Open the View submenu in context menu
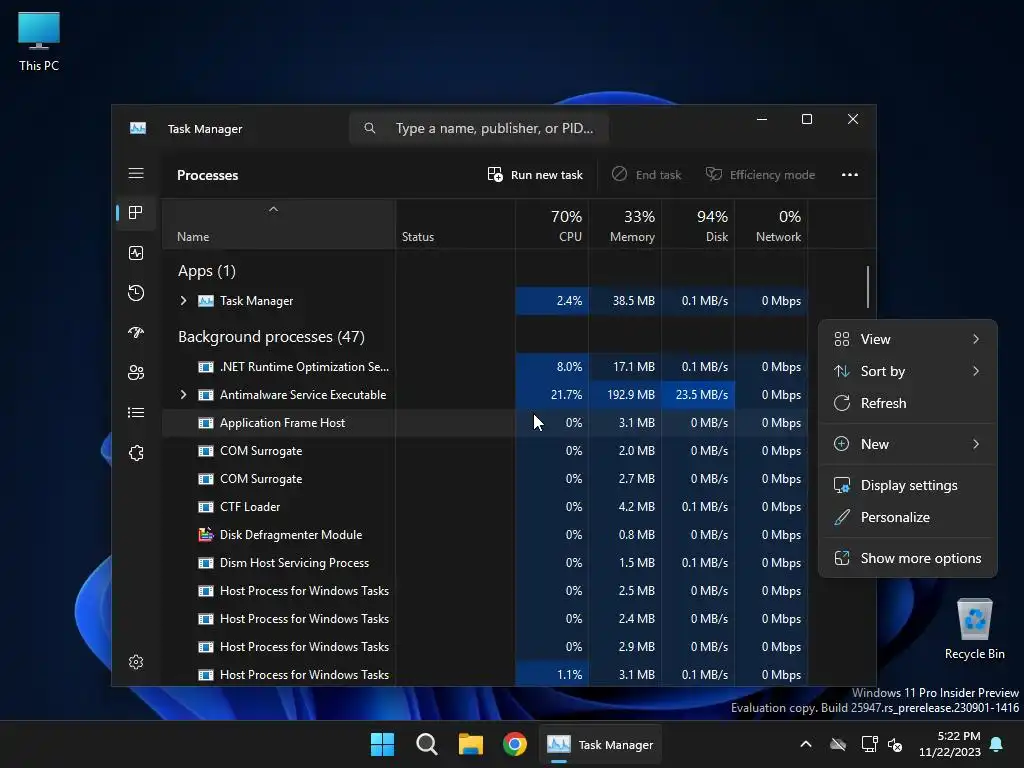1024x768 pixels. click(x=908, y=339)
